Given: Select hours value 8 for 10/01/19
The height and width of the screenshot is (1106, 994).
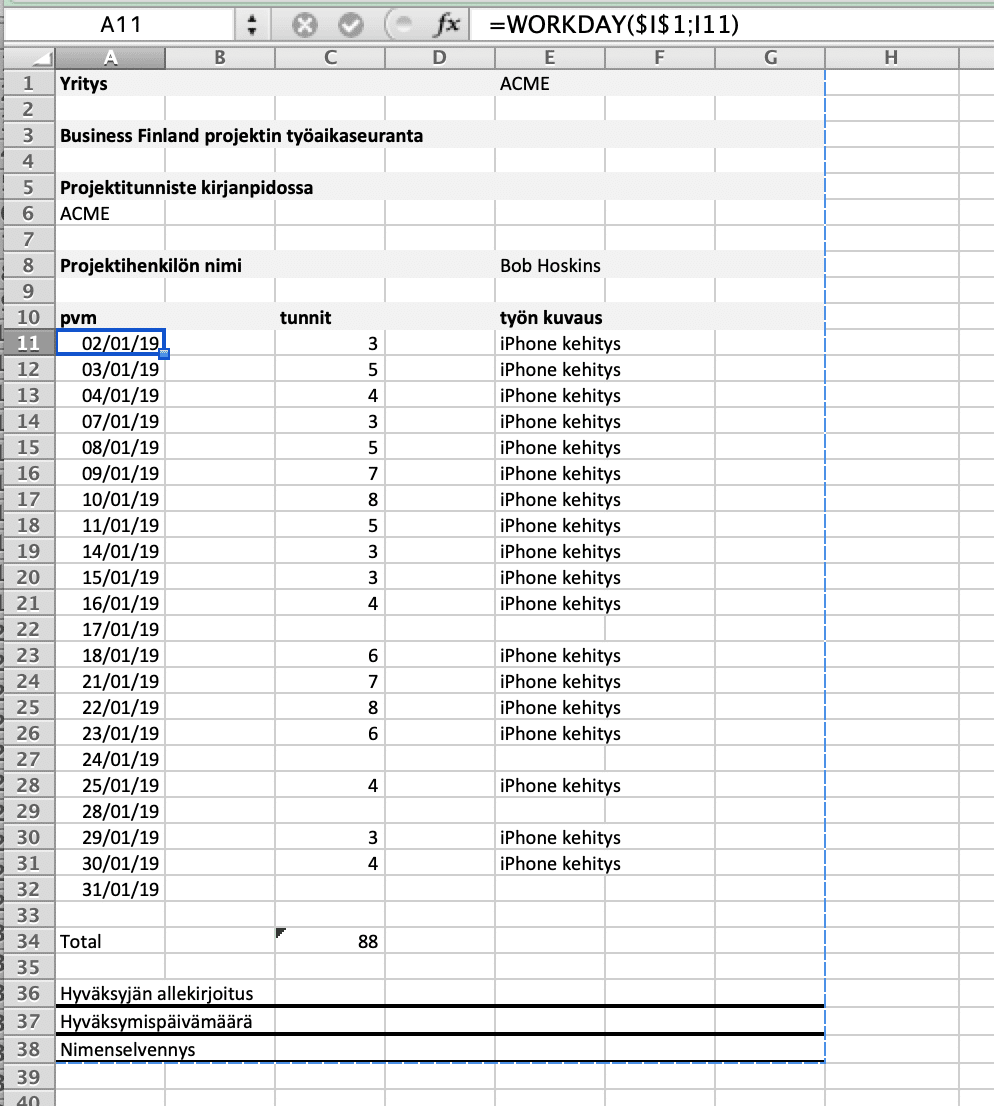Looking at the screenshot, I should [x=330, y=499].
